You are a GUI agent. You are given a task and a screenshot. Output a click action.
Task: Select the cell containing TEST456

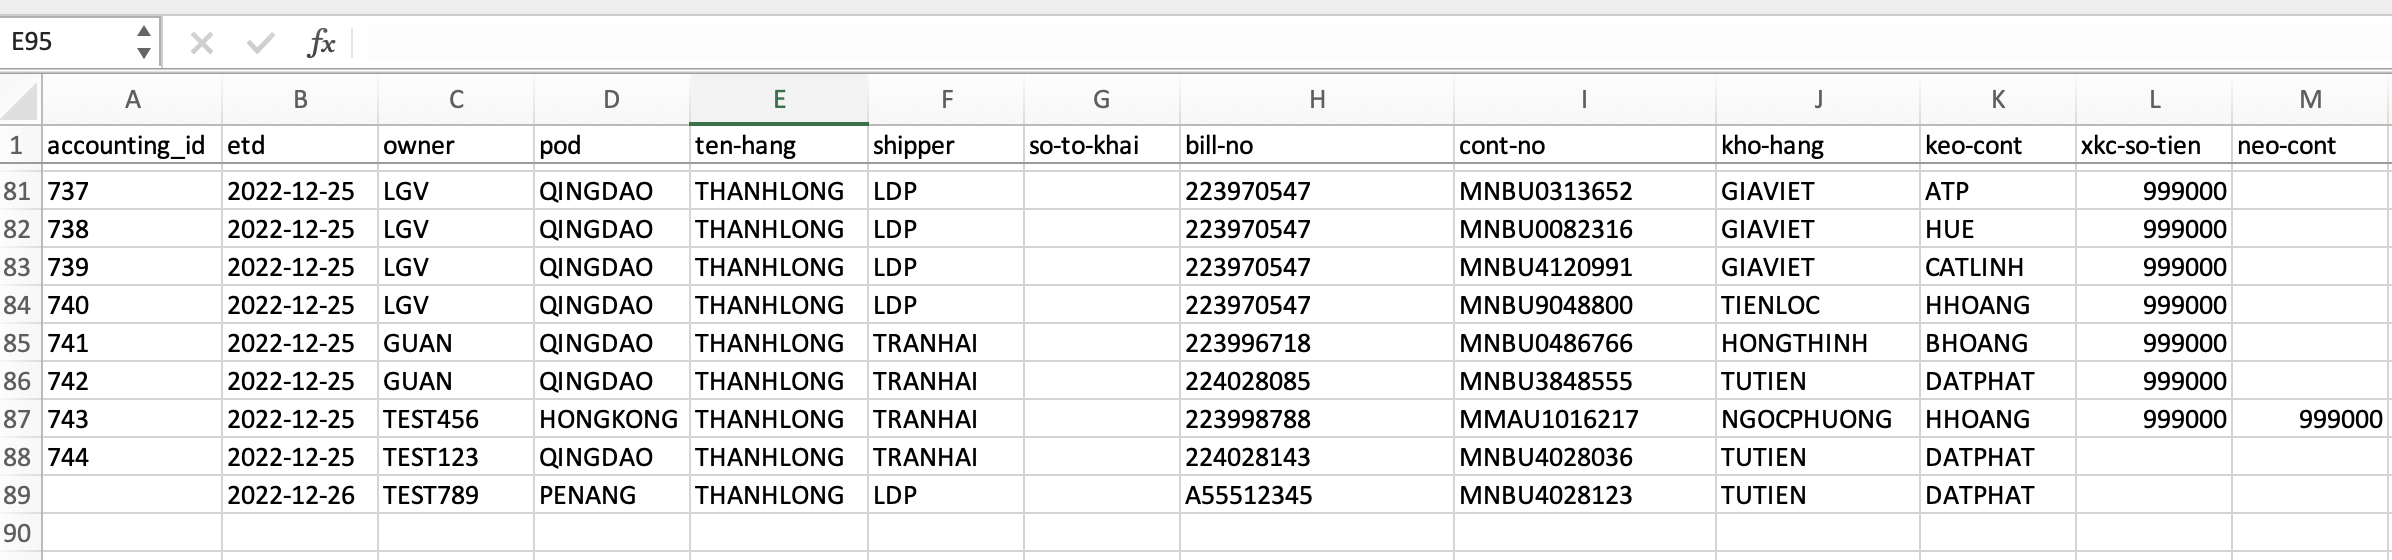455,419
